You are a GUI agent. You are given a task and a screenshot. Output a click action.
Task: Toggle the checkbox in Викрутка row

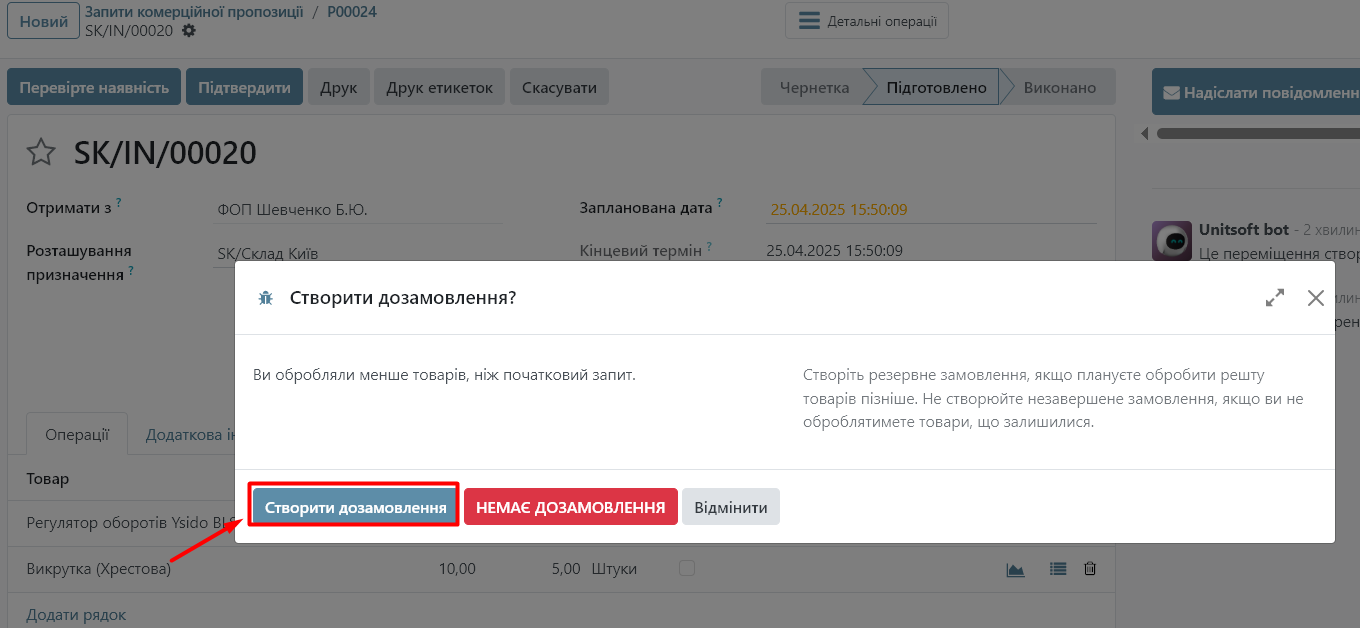[x=686, y=568]
